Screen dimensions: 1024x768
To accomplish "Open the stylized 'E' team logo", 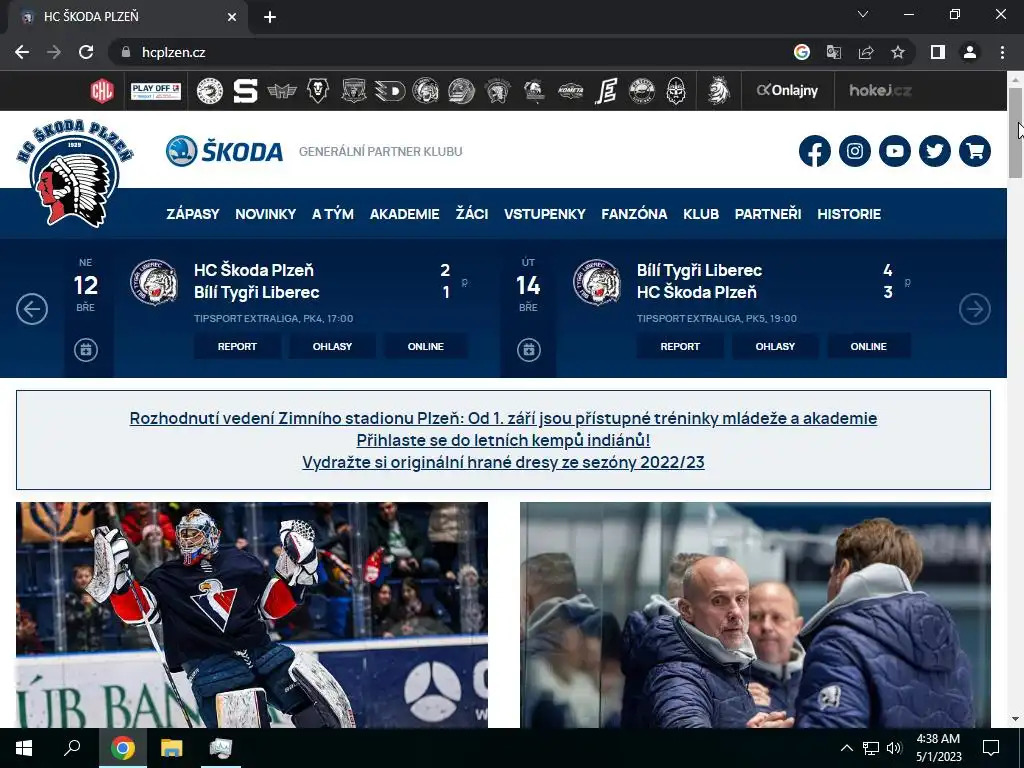I will (606, 91).
